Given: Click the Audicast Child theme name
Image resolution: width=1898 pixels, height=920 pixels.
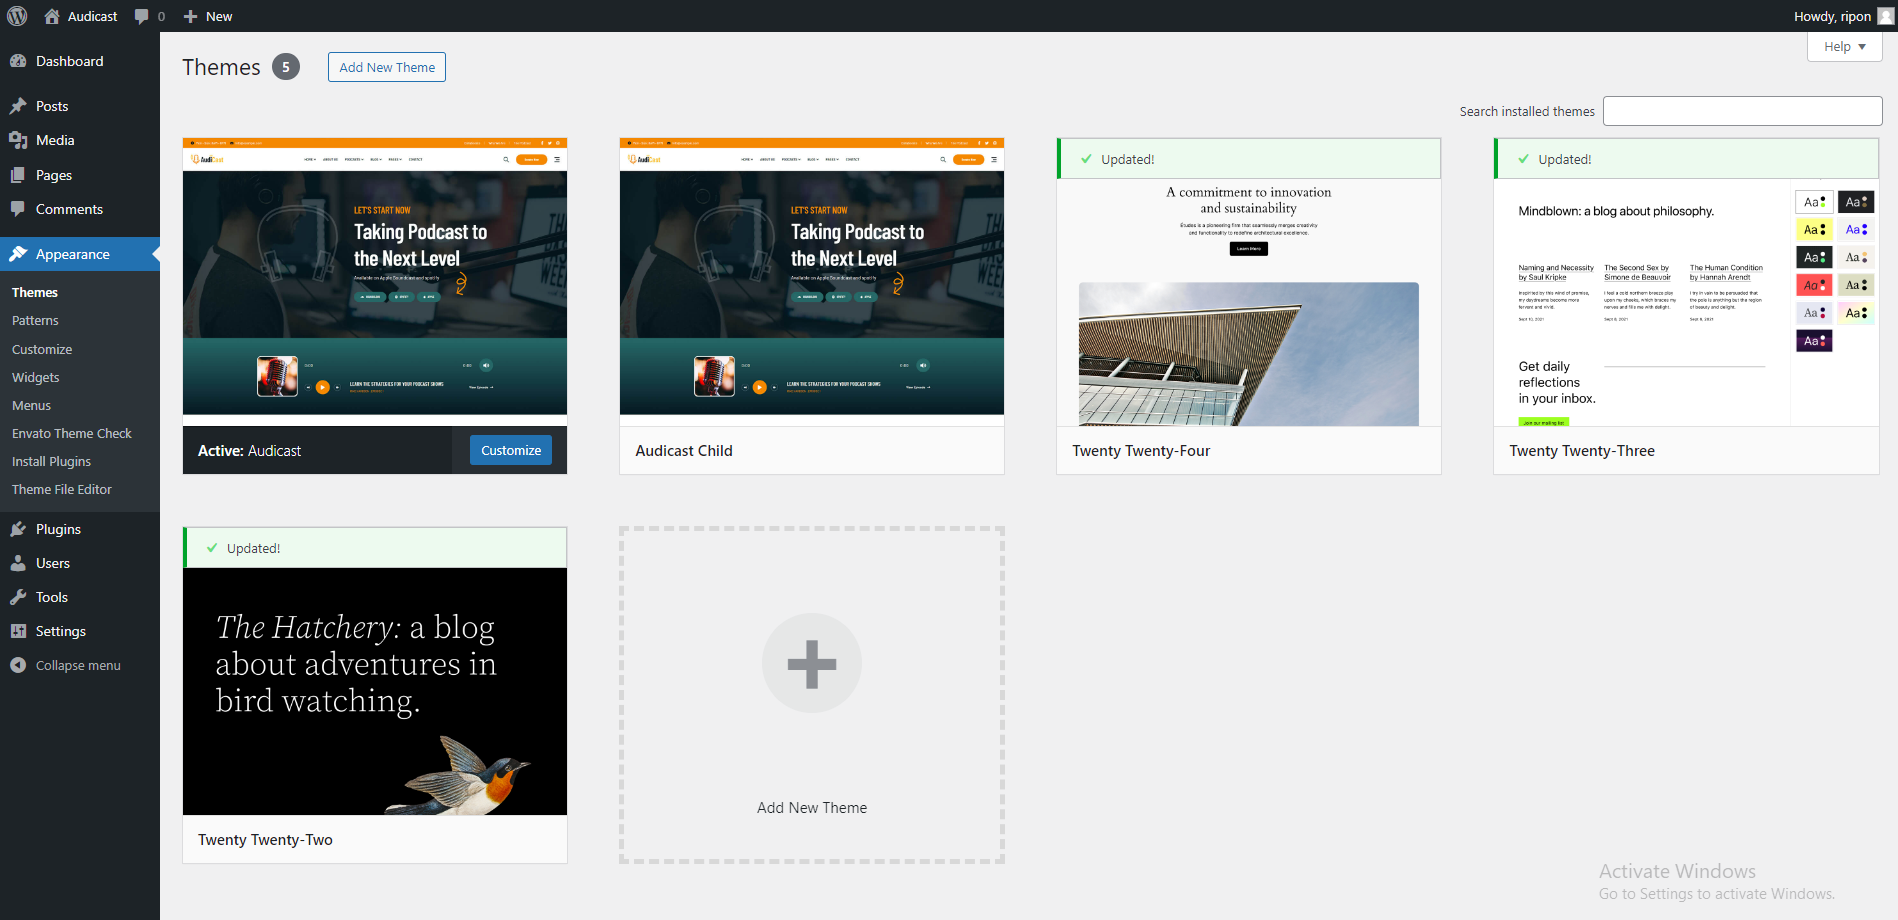Looking at the screenshot, I should tap(684, 451).
